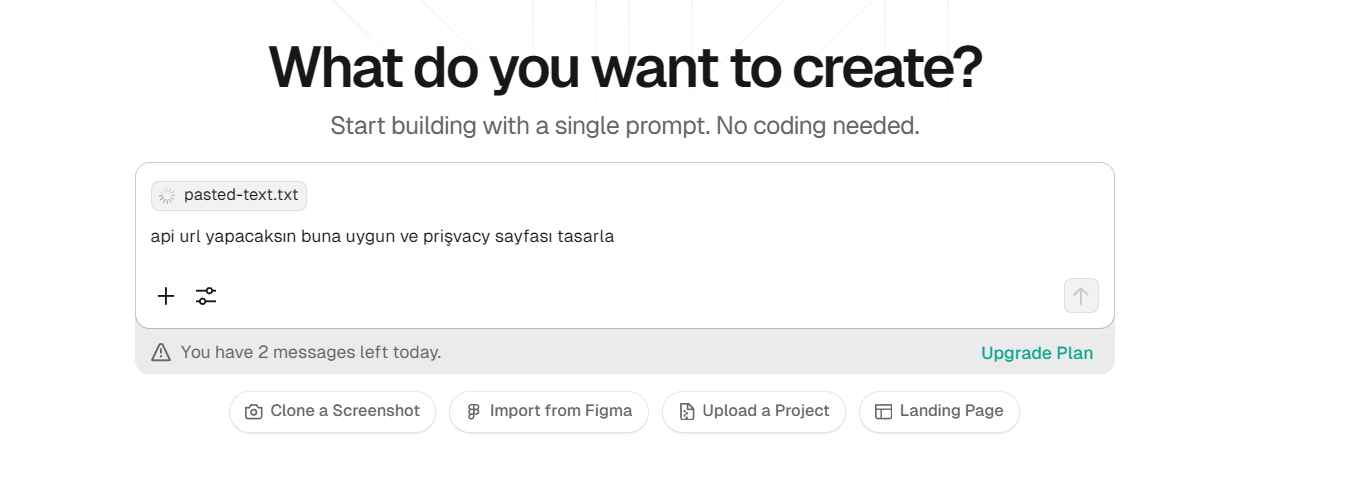Choose the Clone a Screenshot option
Screen dimensions: 1365x486
(332, 412)
